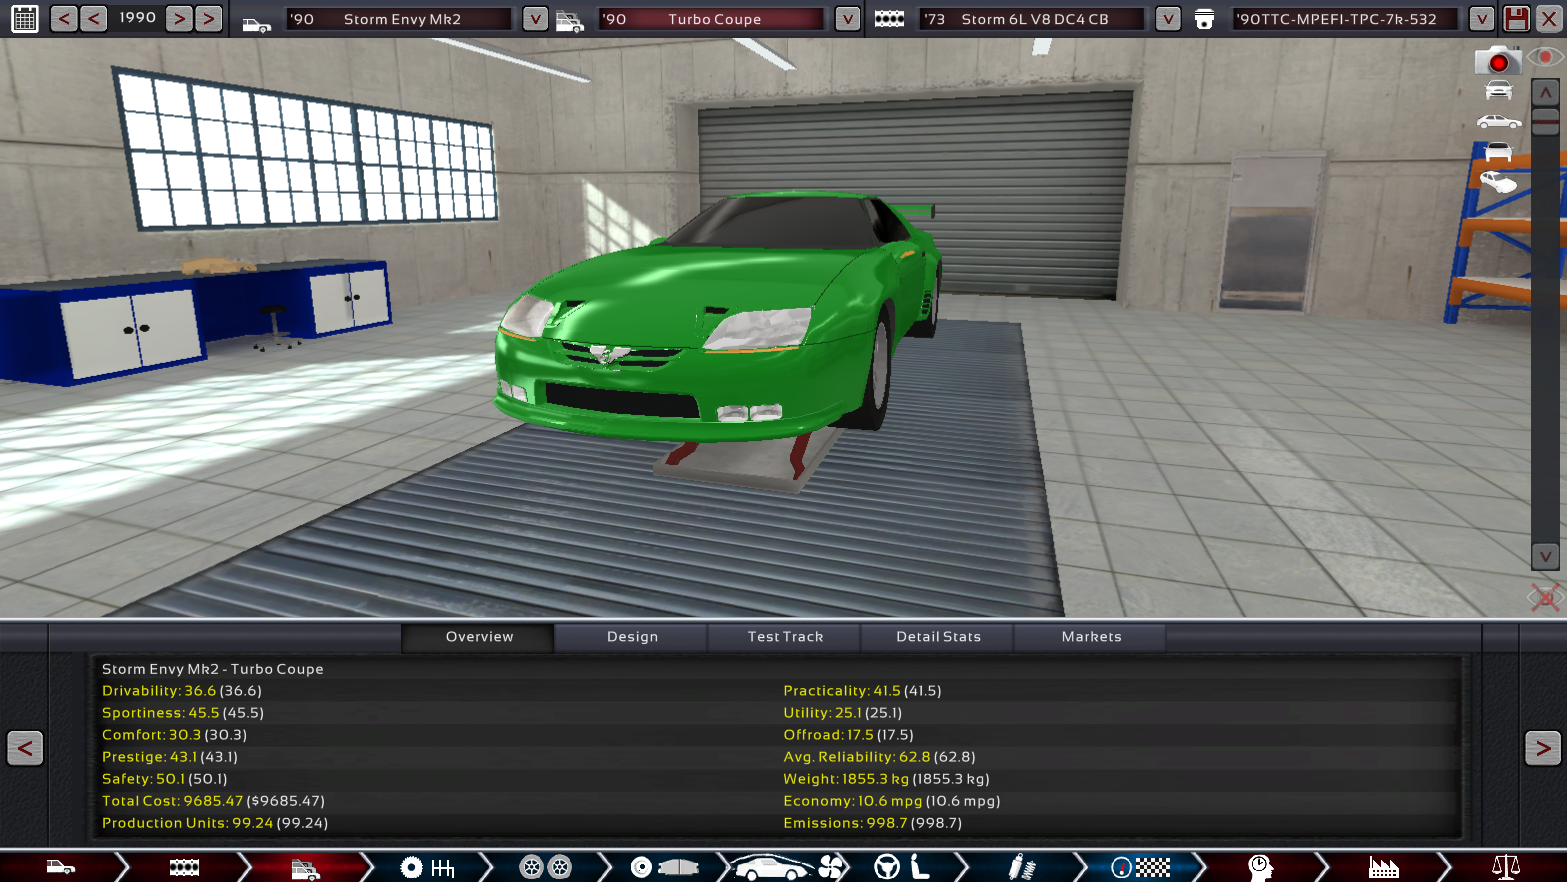Expand the Storm Envy Mk2 model dropdown
Screen dimensions: 1567x882
point(535,19)
